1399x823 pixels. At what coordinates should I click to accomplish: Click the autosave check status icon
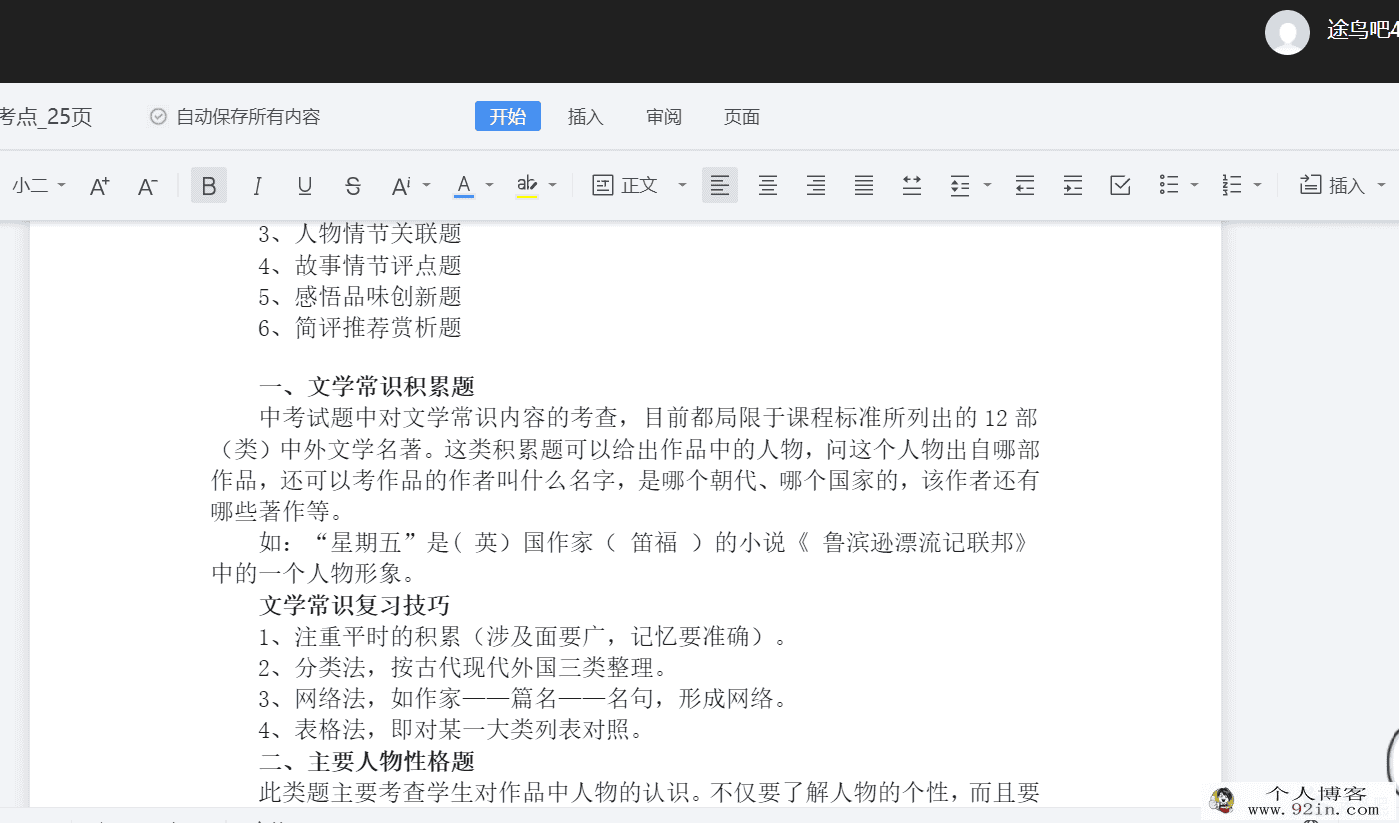pos(158,117)
